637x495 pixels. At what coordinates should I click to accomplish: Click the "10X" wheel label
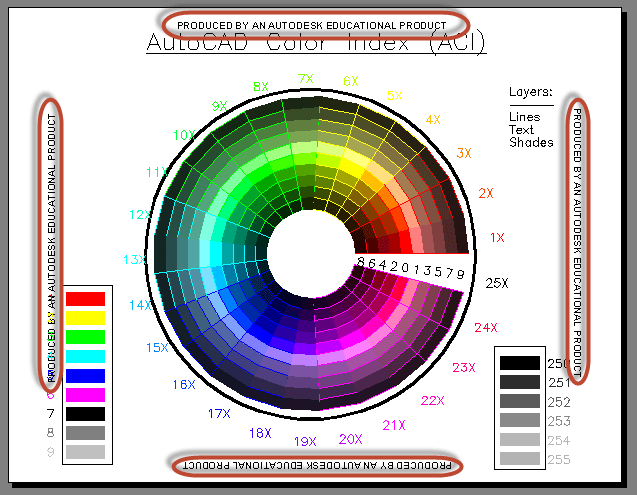[x=184, y=135]
